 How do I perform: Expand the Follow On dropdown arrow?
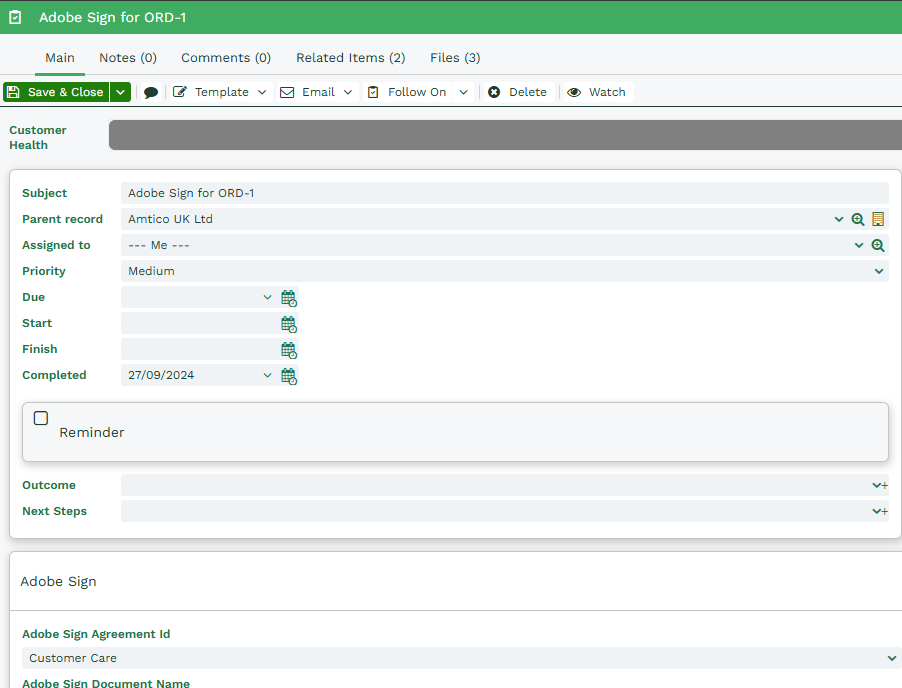(464, 92)
